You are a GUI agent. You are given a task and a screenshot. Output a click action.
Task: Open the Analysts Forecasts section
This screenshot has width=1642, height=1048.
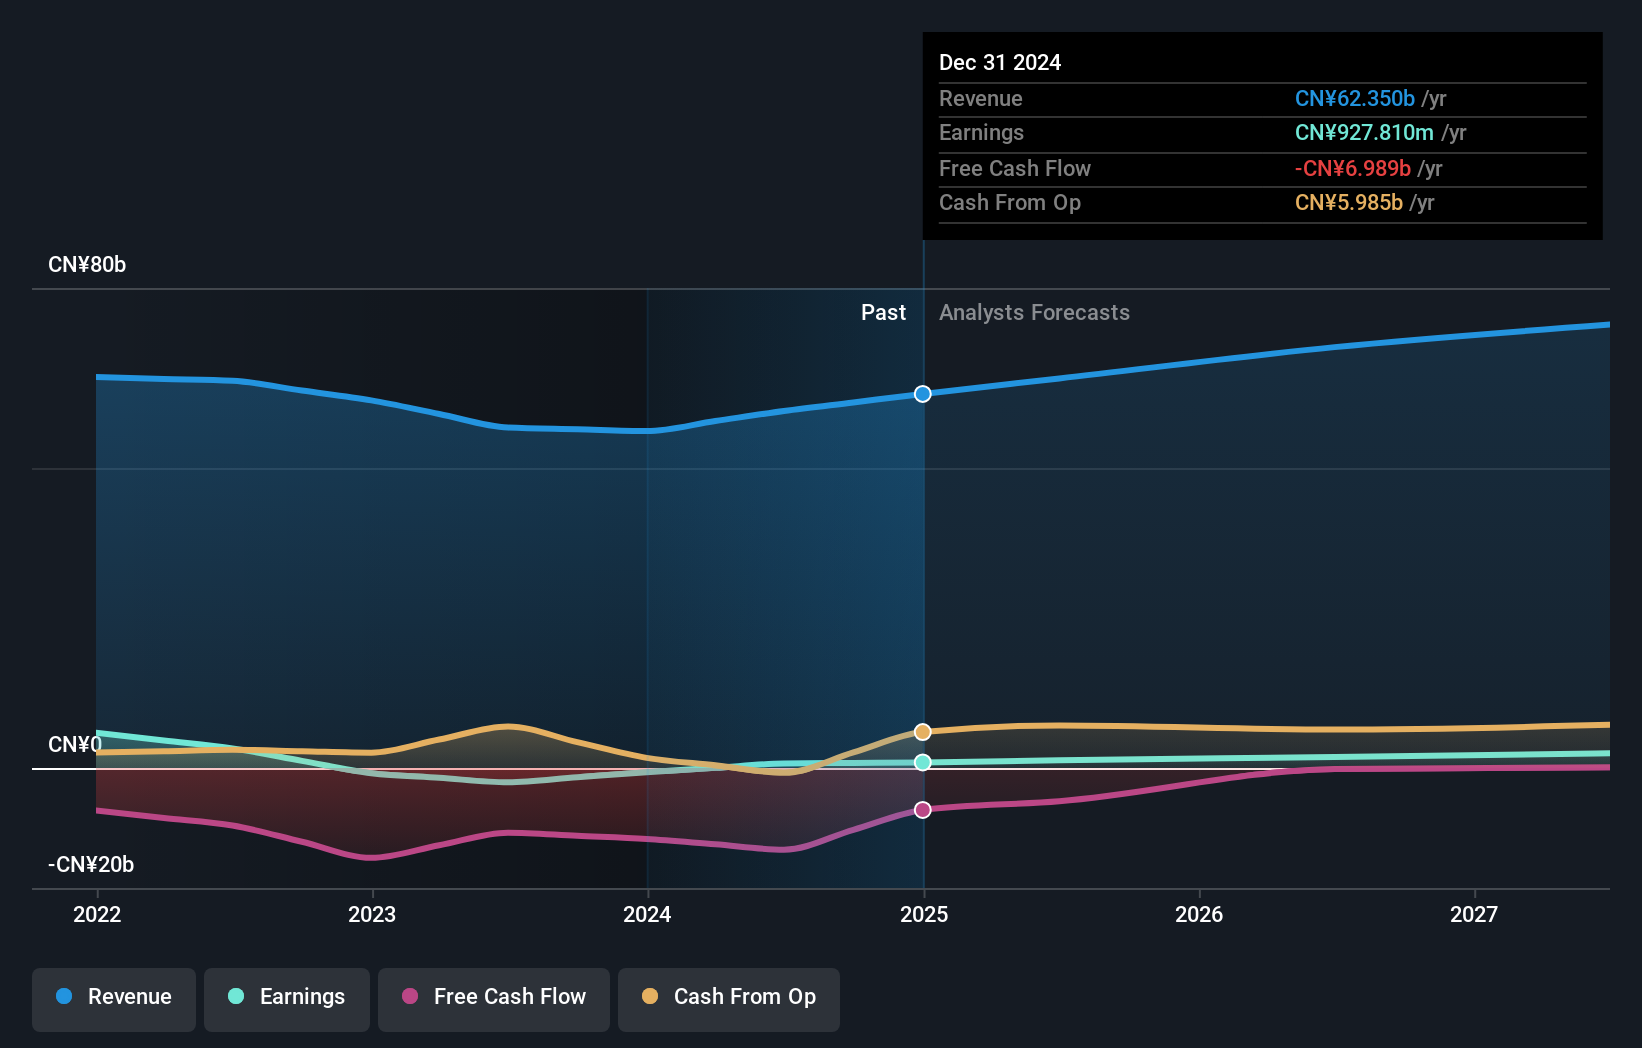(x=1034, y=312)
